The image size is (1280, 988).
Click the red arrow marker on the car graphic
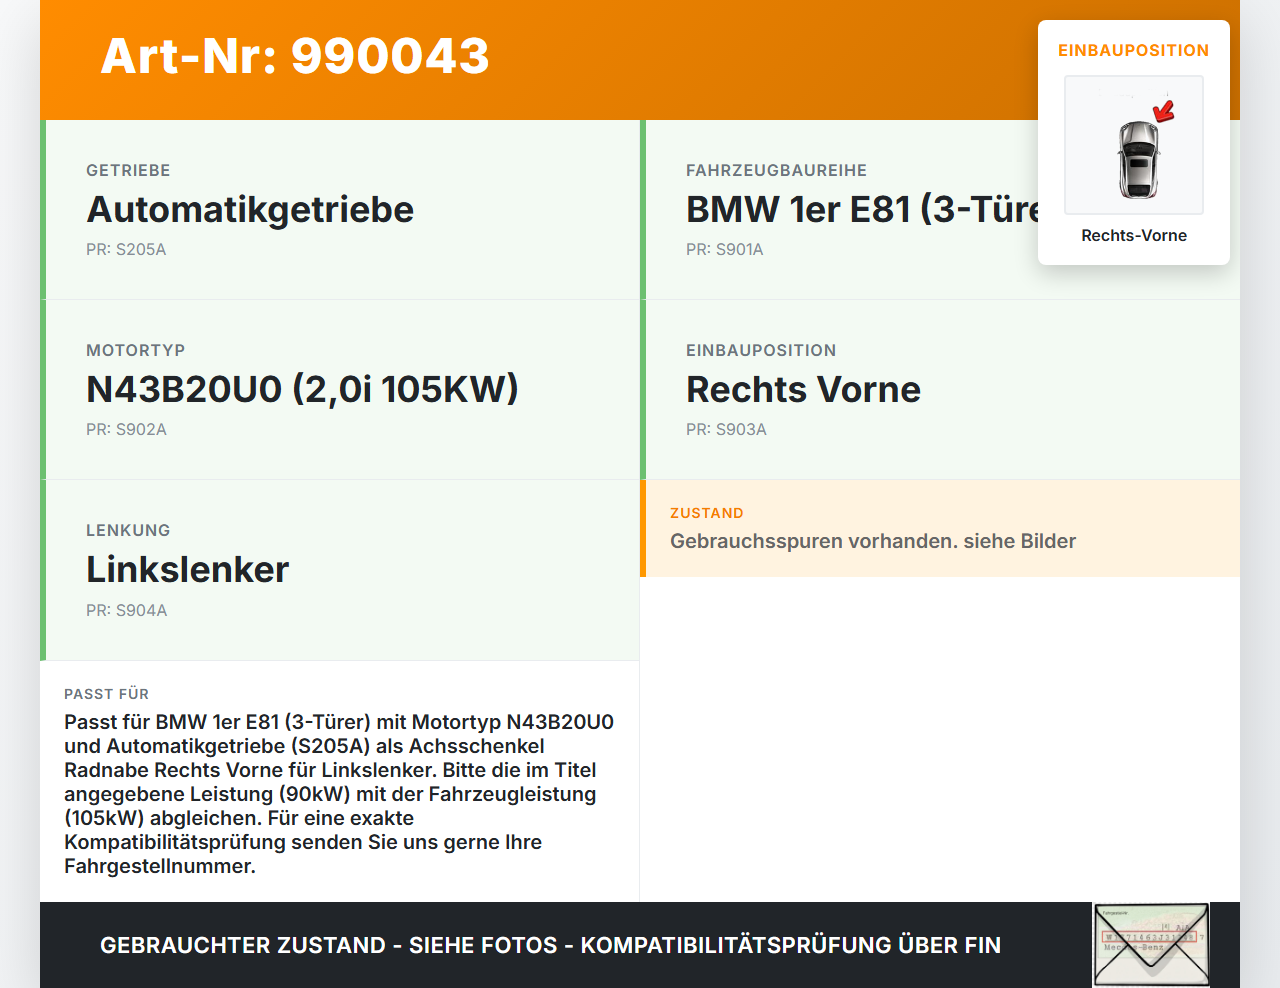tap(1162, 113)
